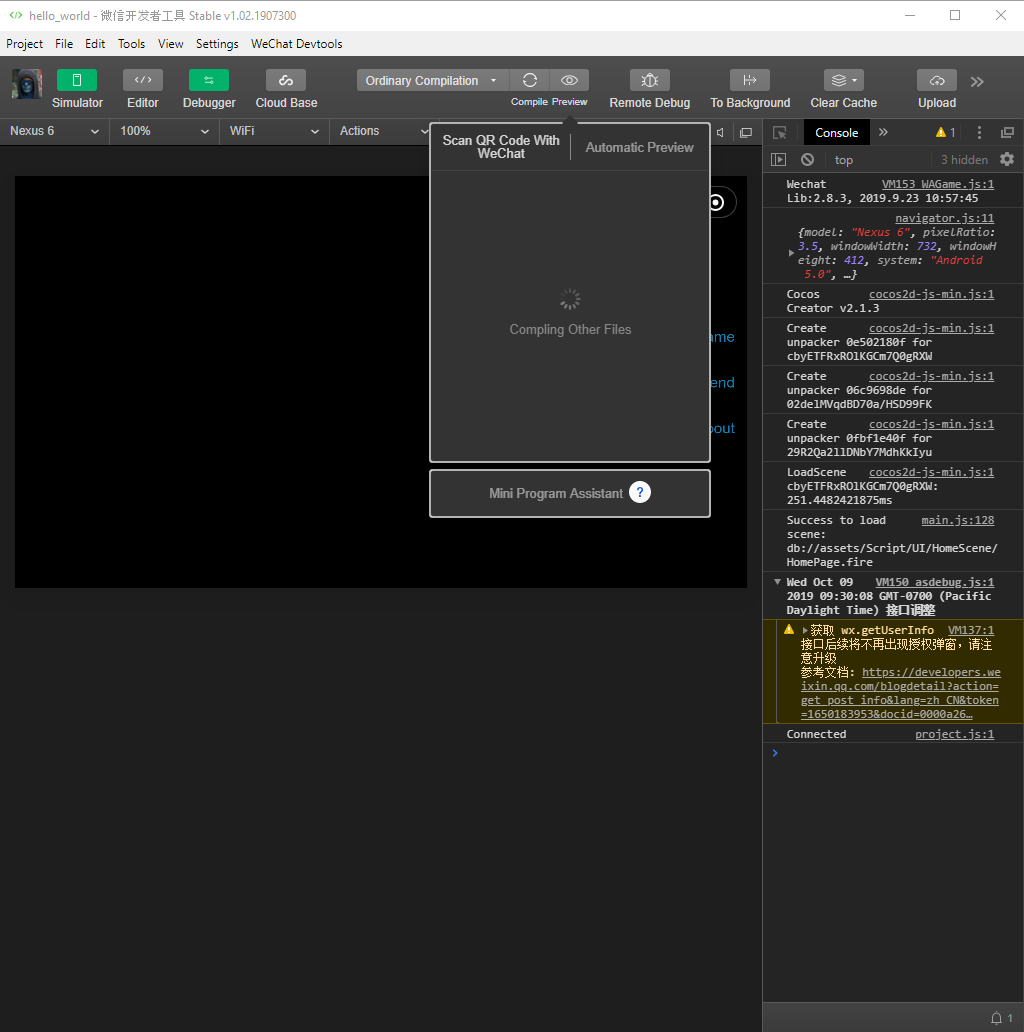Show more devtools tabs chevron

pyautogui.click(x=883, y=132)
